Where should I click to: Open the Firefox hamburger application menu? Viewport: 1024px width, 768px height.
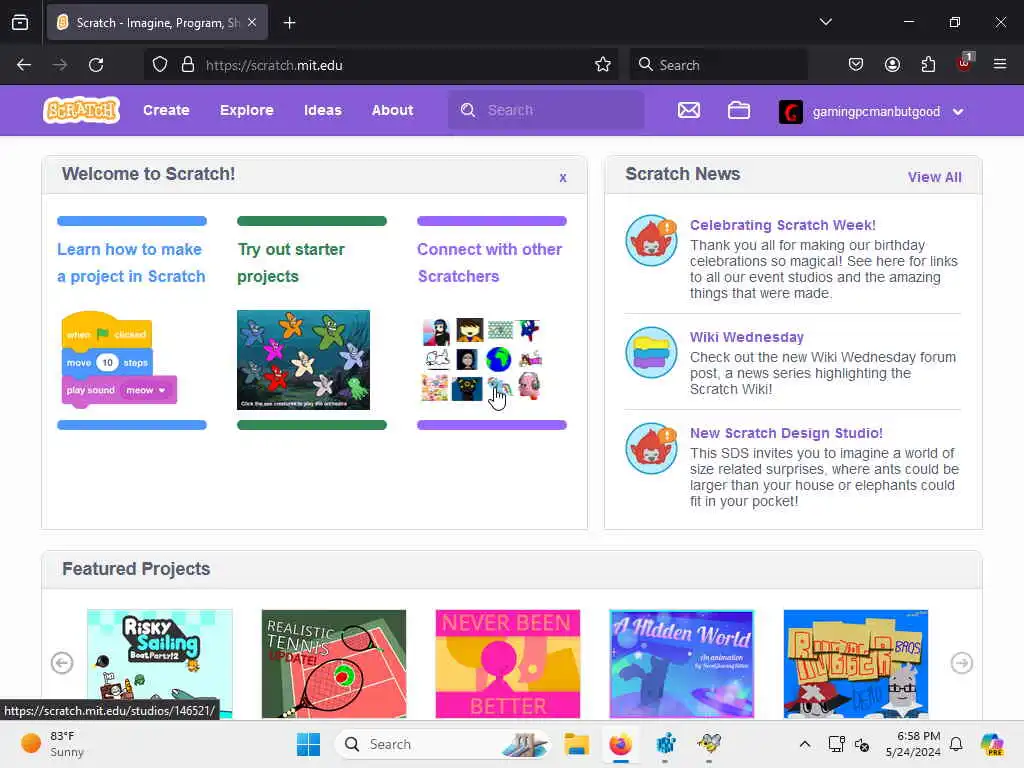(x=1000, y=64)
